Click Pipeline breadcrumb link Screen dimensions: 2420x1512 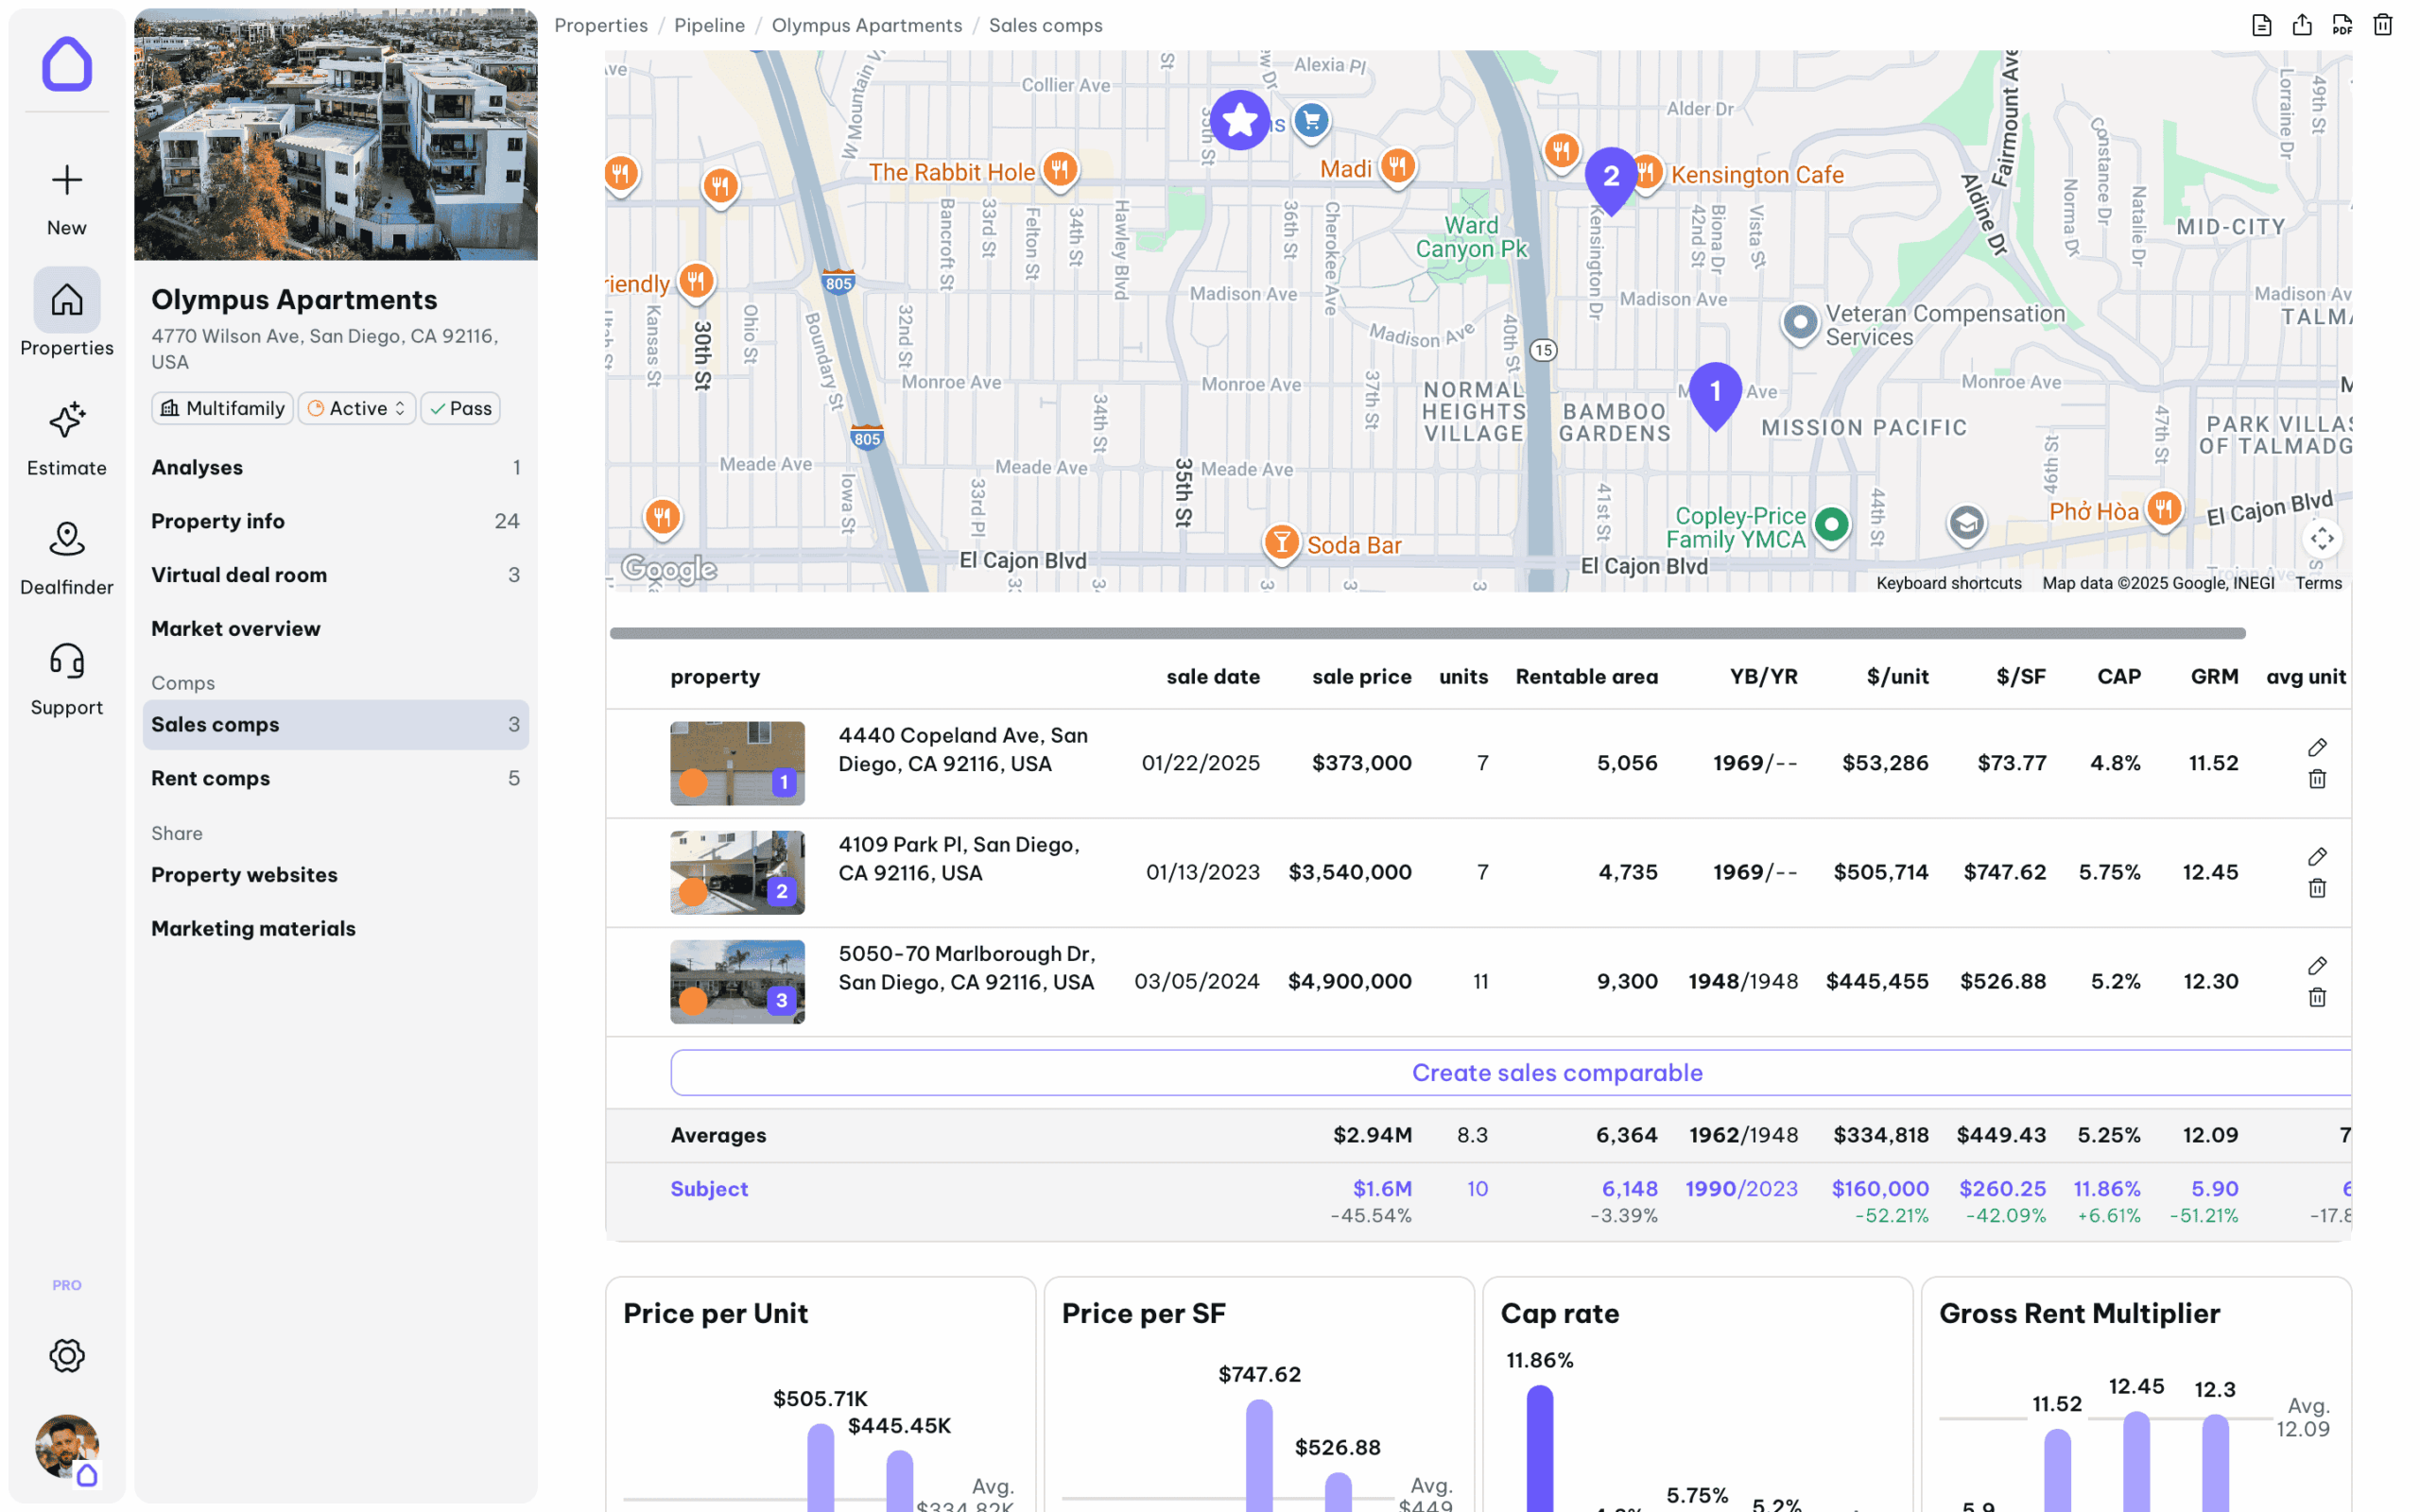709,25
